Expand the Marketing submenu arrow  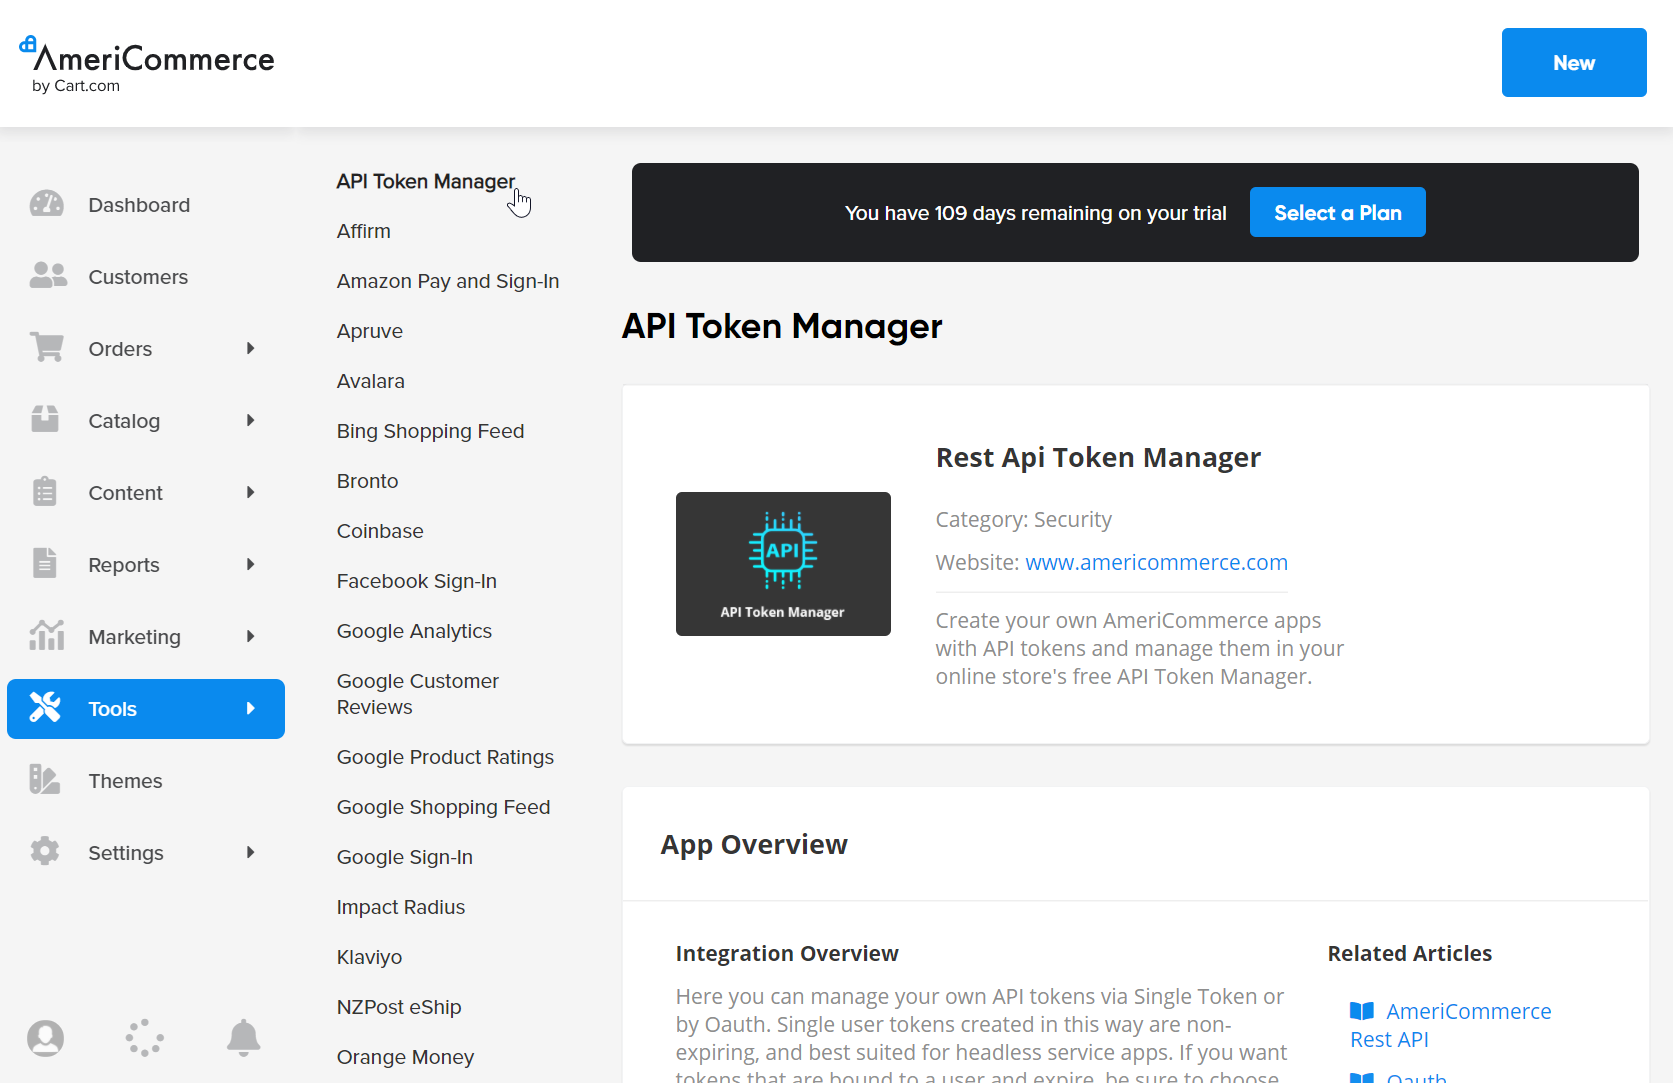251,636
